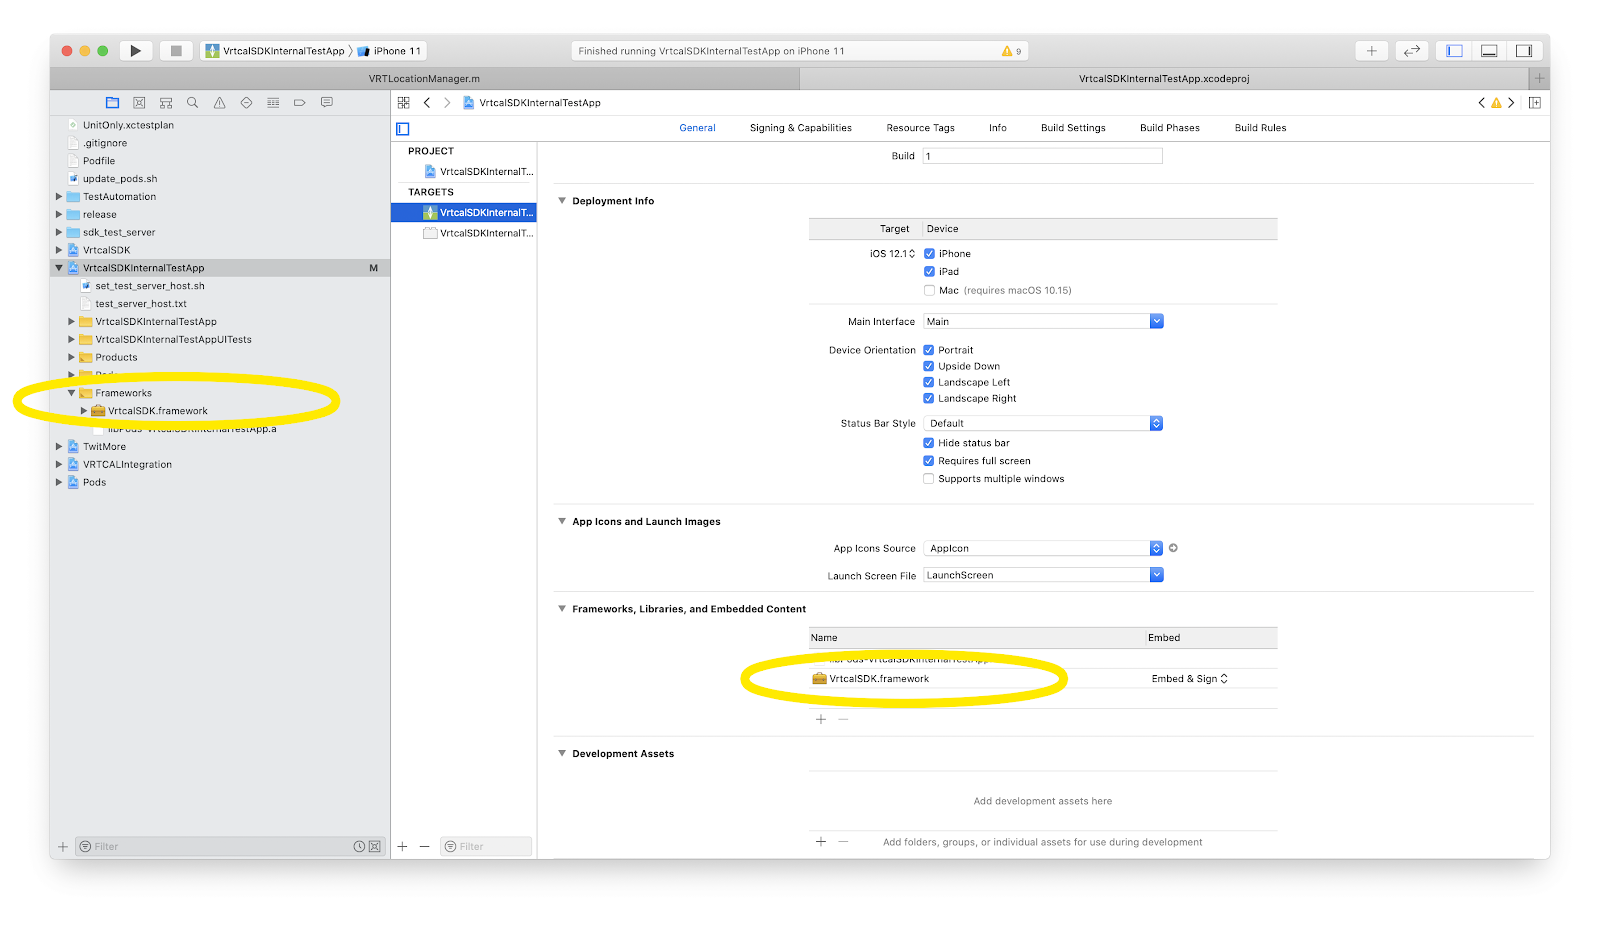The width and height of the screenshot is (1600, 925).
Task: Uncheck the iPad device checkbox
Action: [929, 272]
